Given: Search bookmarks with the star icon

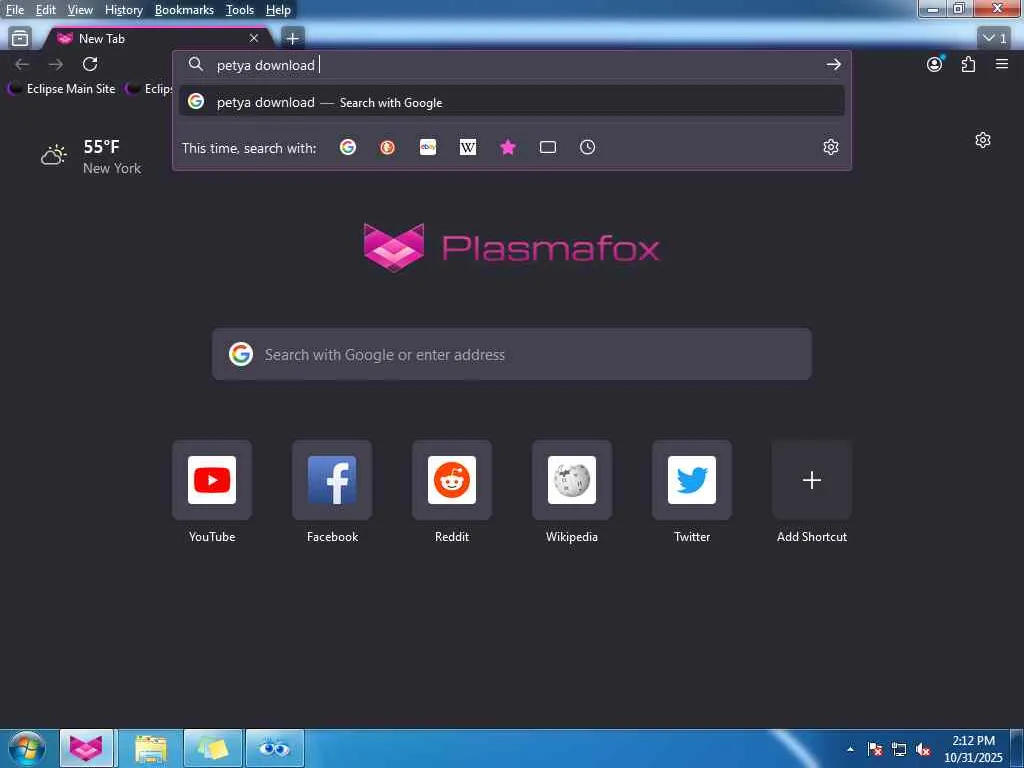Looking at the screenshot, I should point(507,148).
